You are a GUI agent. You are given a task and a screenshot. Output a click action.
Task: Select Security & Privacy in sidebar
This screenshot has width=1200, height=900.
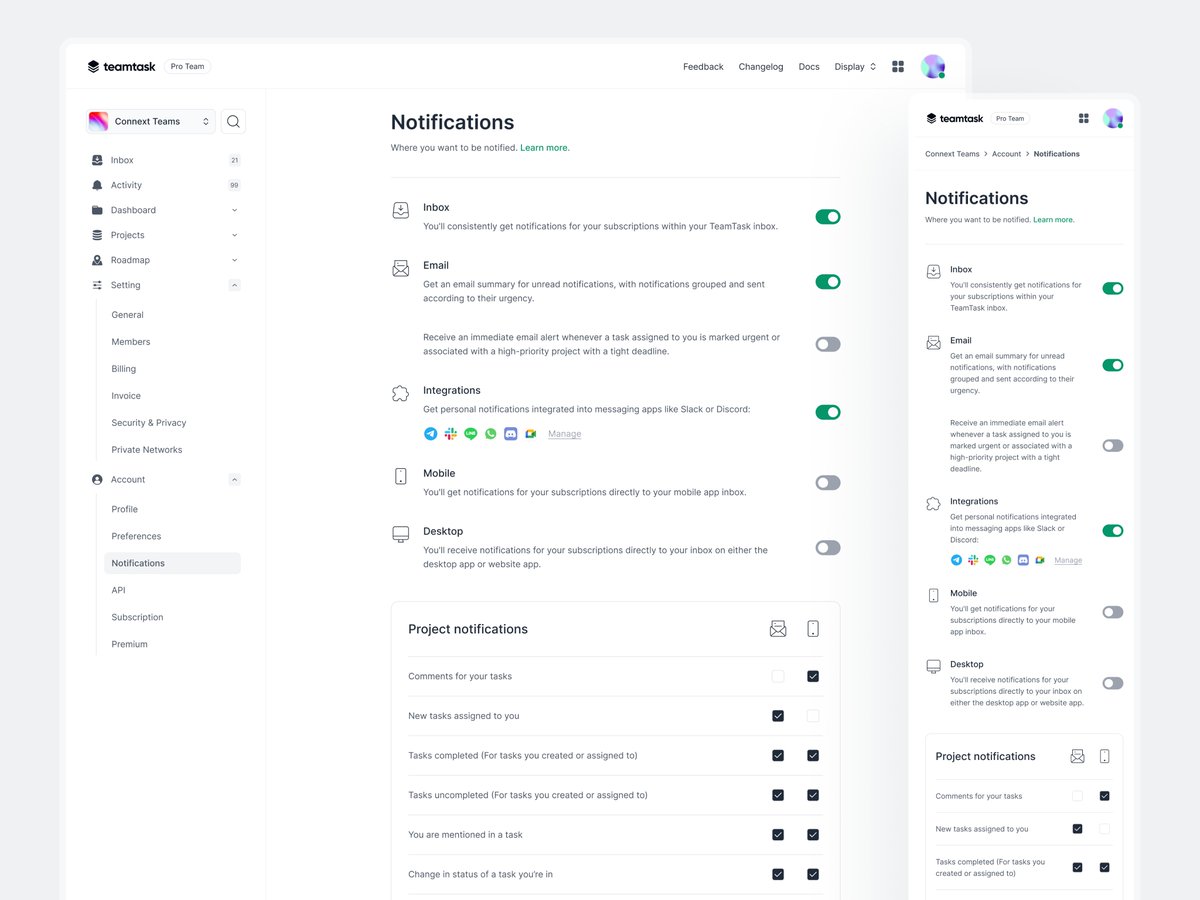pyautogui.click(x=149, y=423)
